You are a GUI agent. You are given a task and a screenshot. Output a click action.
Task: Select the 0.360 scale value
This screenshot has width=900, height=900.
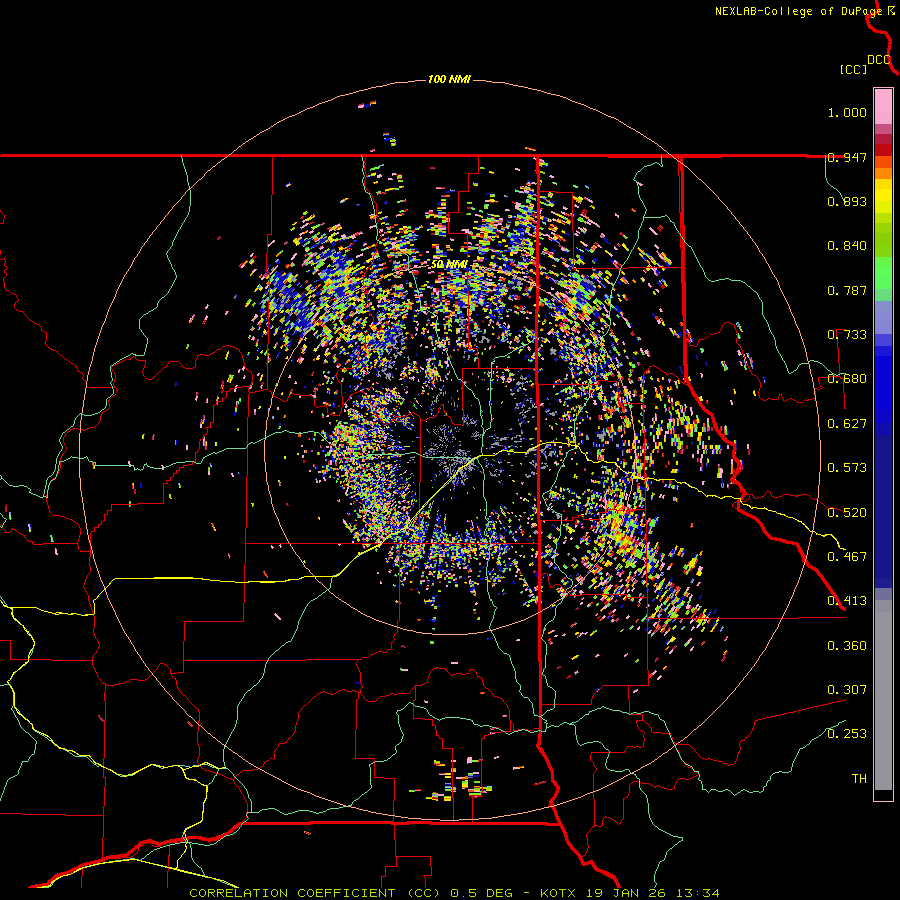pyautogui.click(x=847, y=646)
